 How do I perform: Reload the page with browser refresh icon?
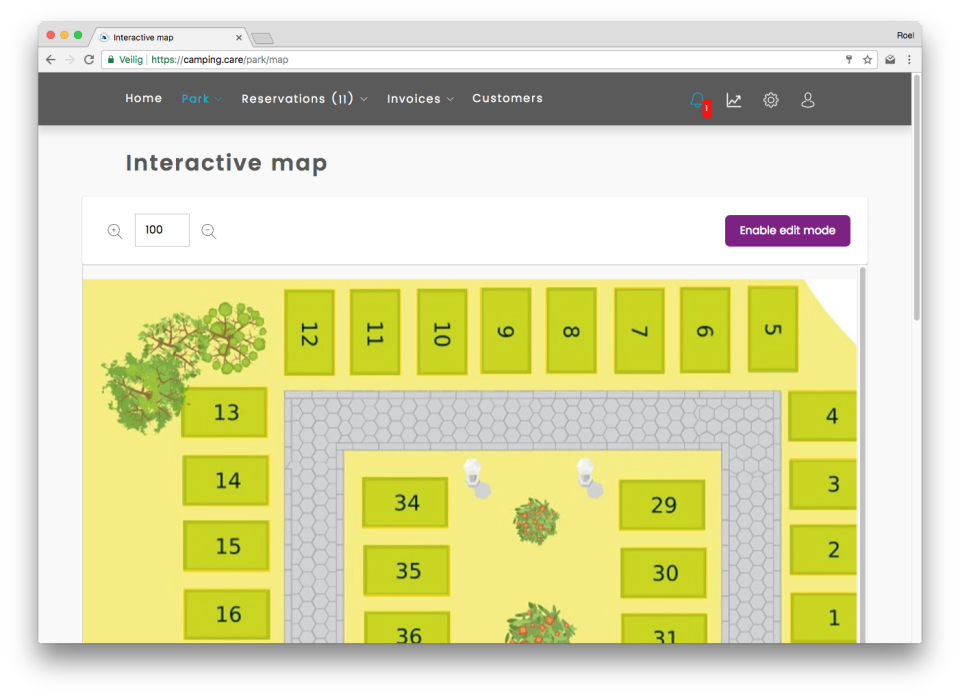click(x=89, y=60)
